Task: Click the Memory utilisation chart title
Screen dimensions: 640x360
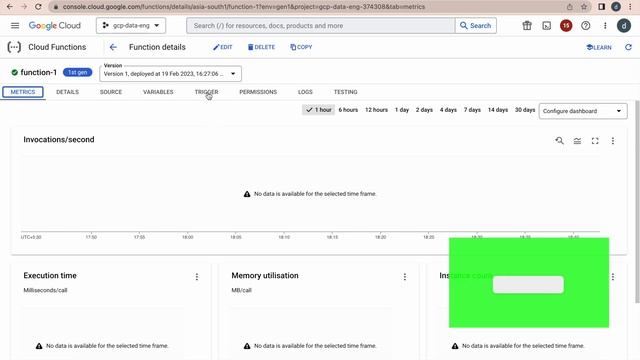Action: point(265,276)
